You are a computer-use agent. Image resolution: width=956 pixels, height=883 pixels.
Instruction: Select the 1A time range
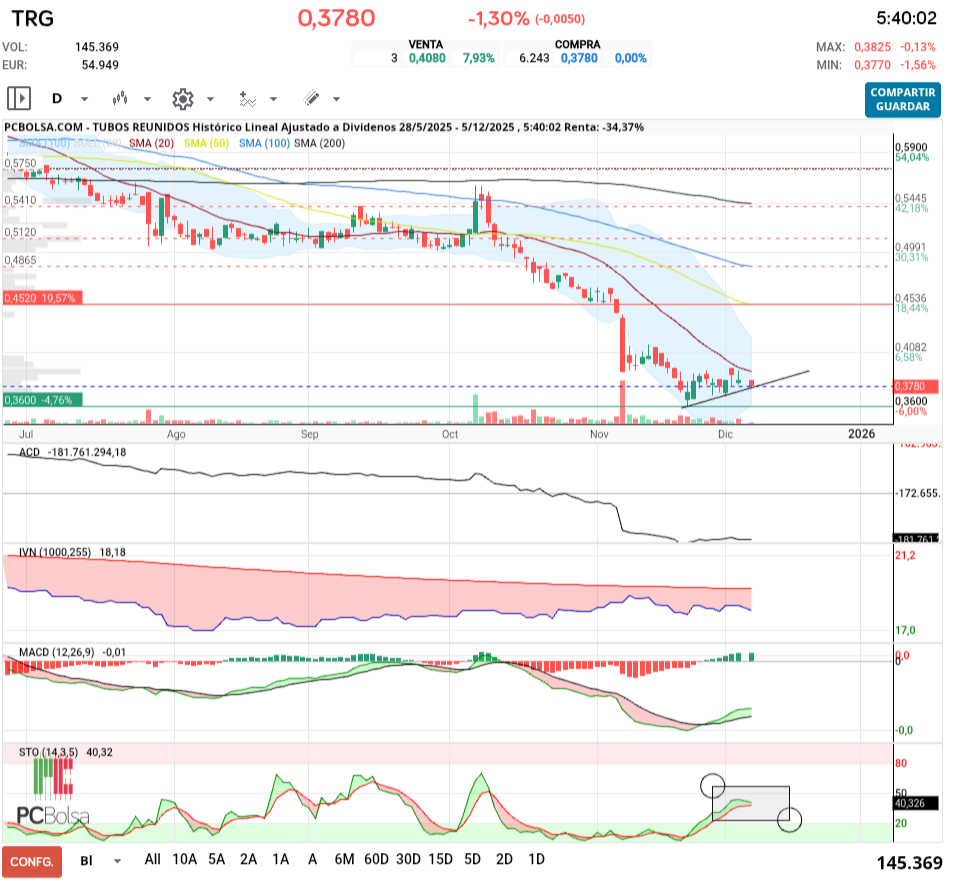tap(281, 859)
